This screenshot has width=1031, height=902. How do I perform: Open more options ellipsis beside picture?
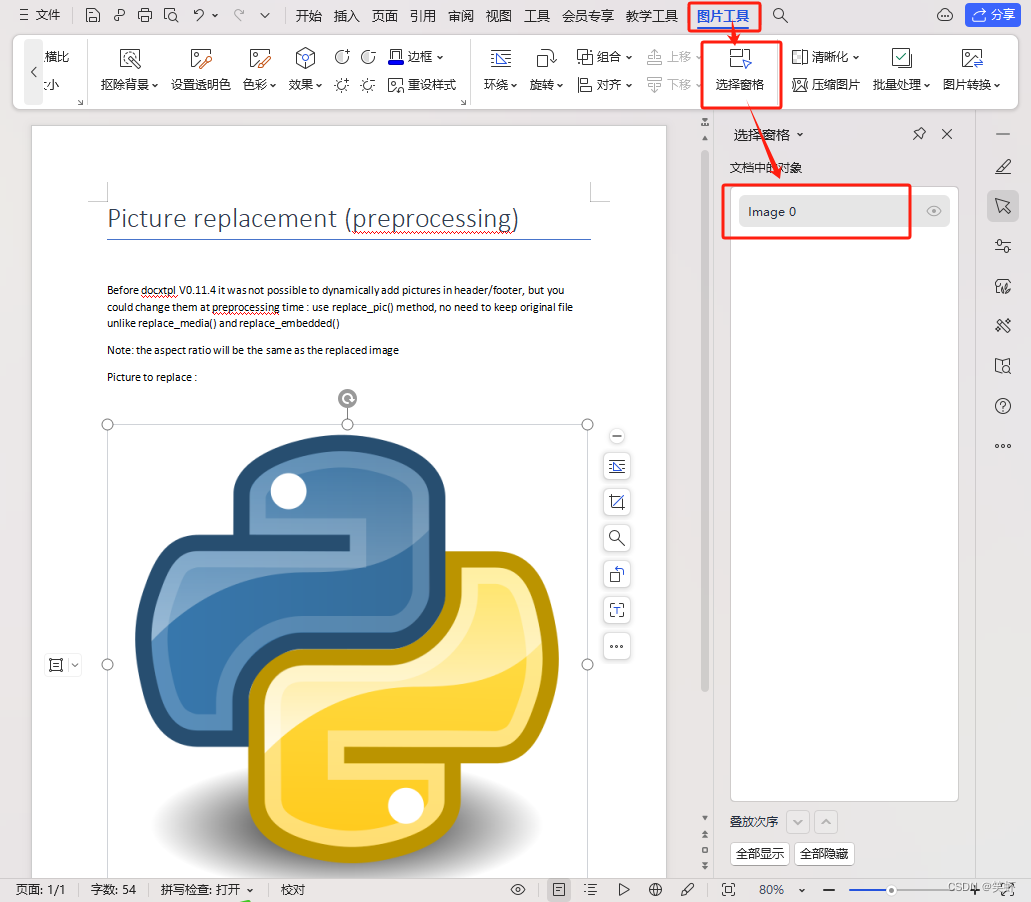coord(617,646)
